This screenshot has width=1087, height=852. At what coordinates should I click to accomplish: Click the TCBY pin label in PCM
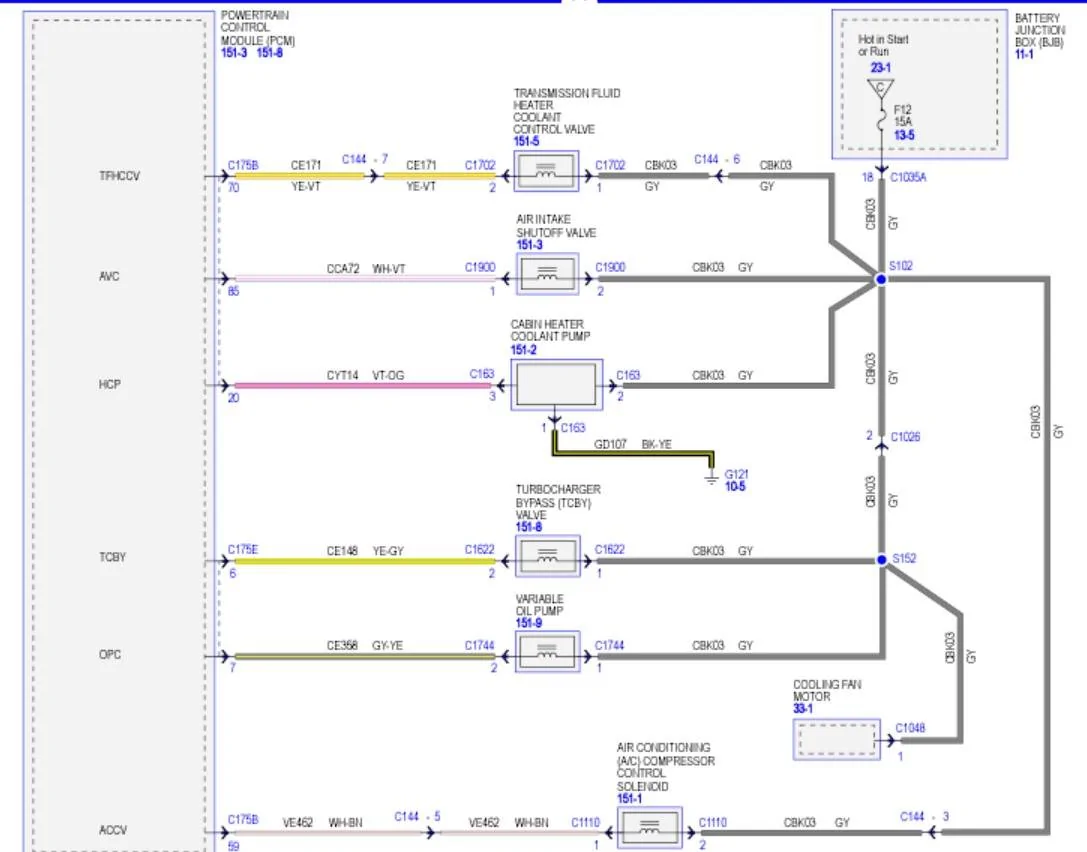[112, 557]
